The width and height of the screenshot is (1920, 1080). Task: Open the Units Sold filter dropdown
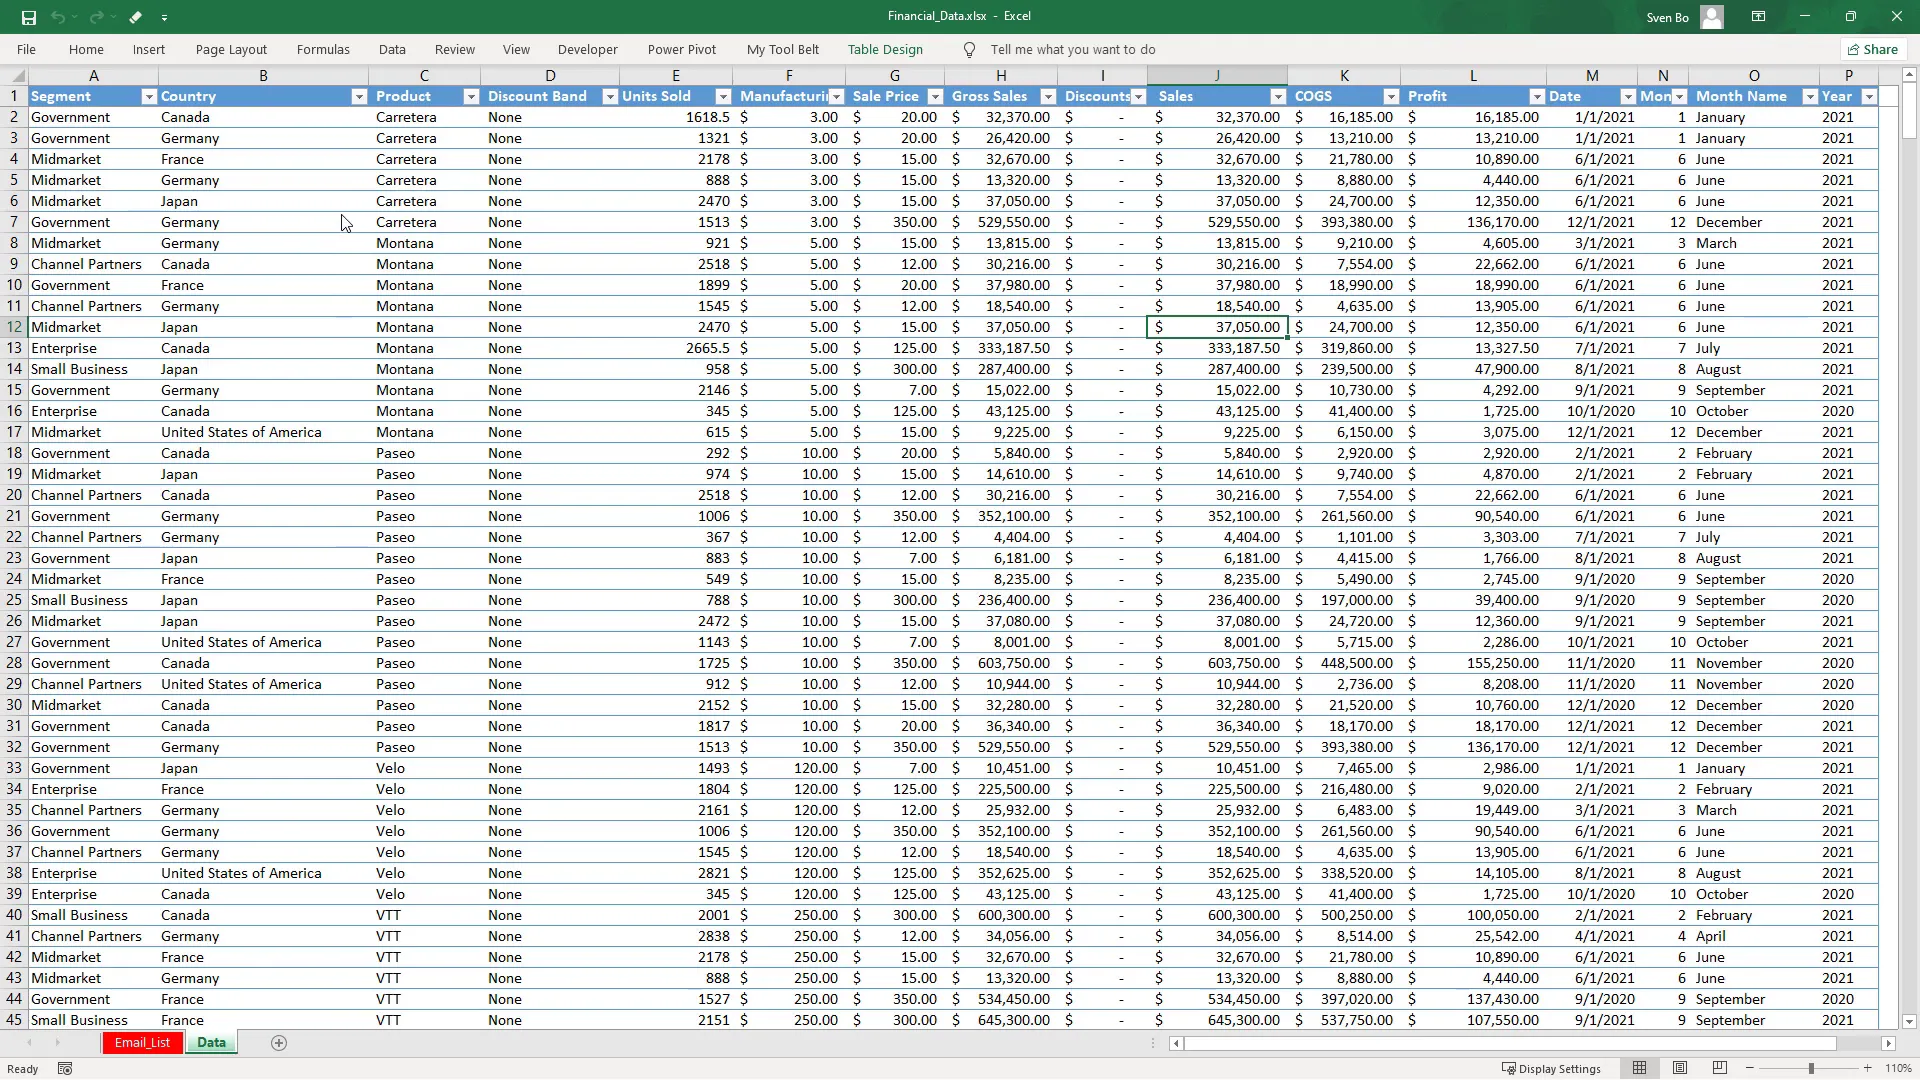pyautogui.click(x=723, y=97)
